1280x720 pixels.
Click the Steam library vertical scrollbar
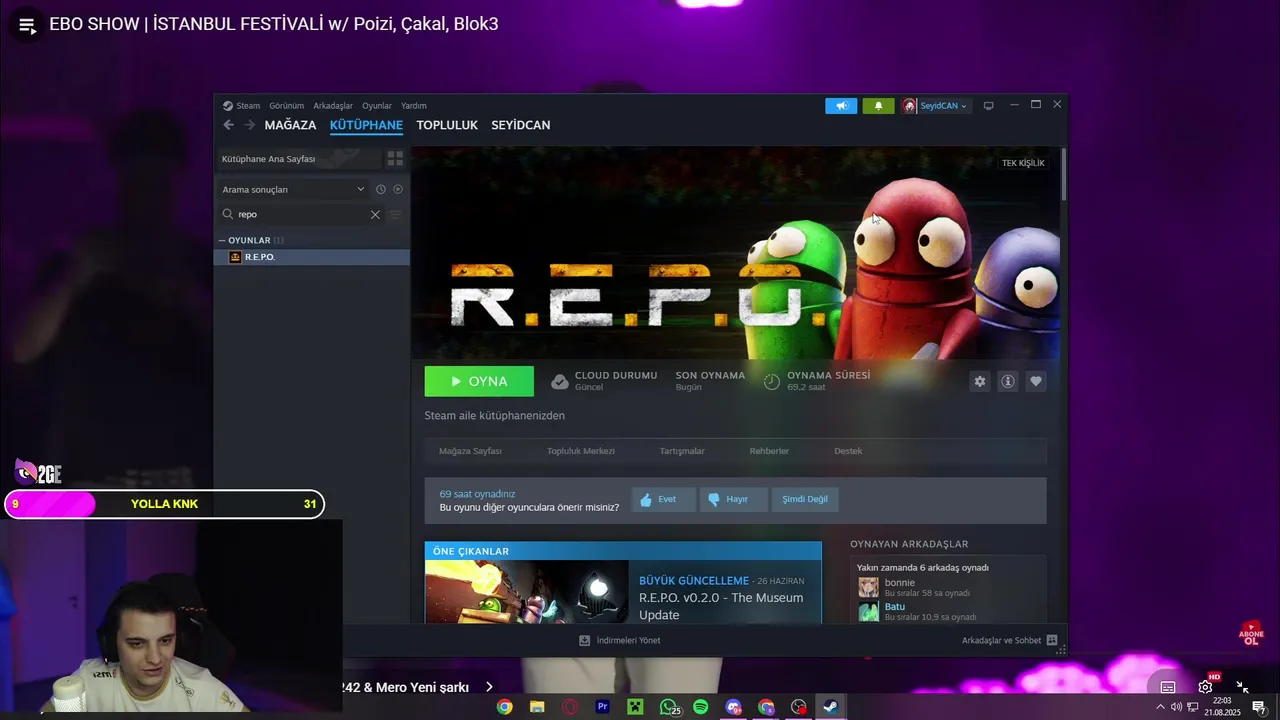click(x=1064, y=175)
